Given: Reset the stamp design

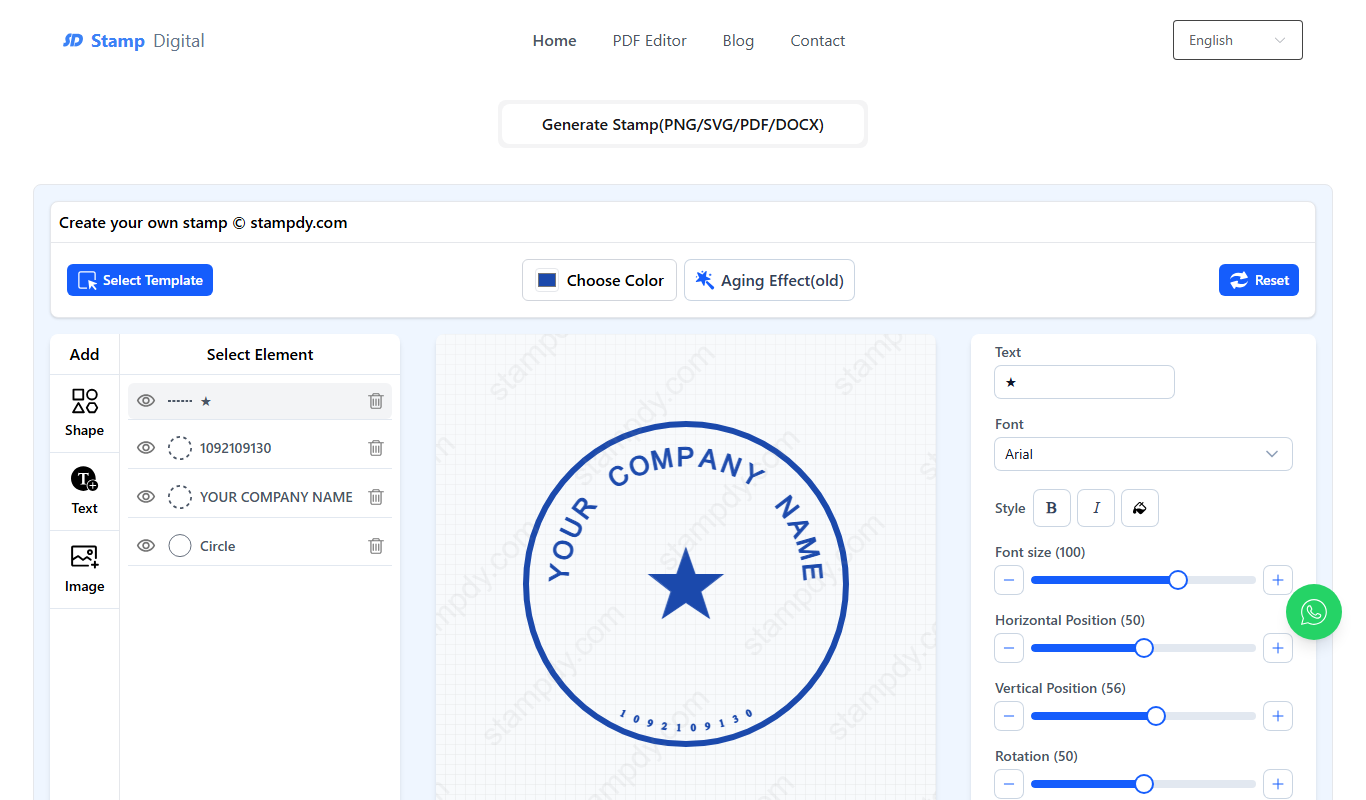Looking at the screenshot, I should click(1259, 280).
